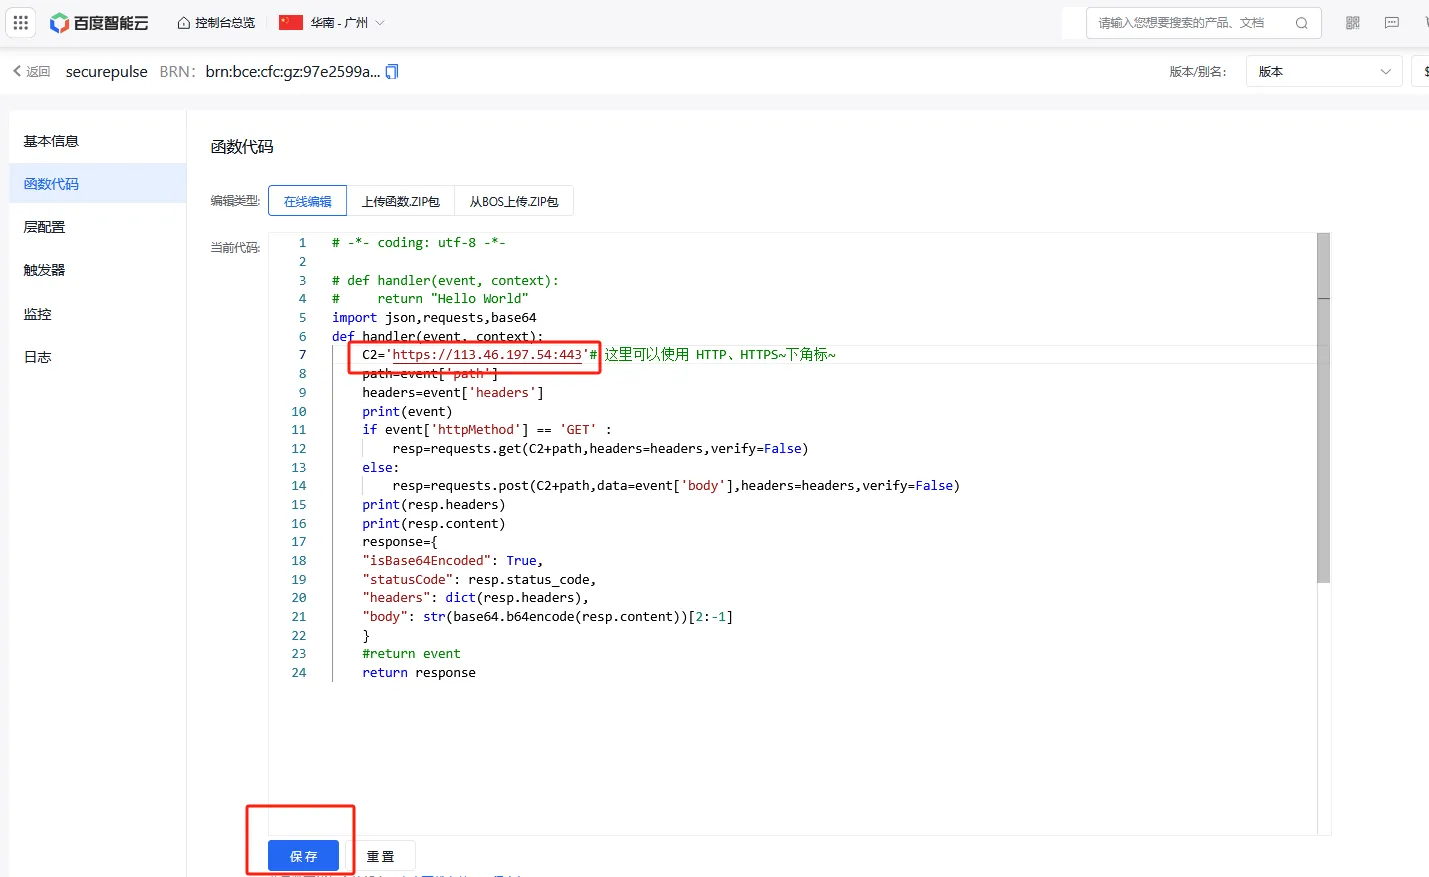Open the 华南 - 广州 region dropdown
Image resolution: width=1429 pixels, height=877 pixels.
coord(332,22)
